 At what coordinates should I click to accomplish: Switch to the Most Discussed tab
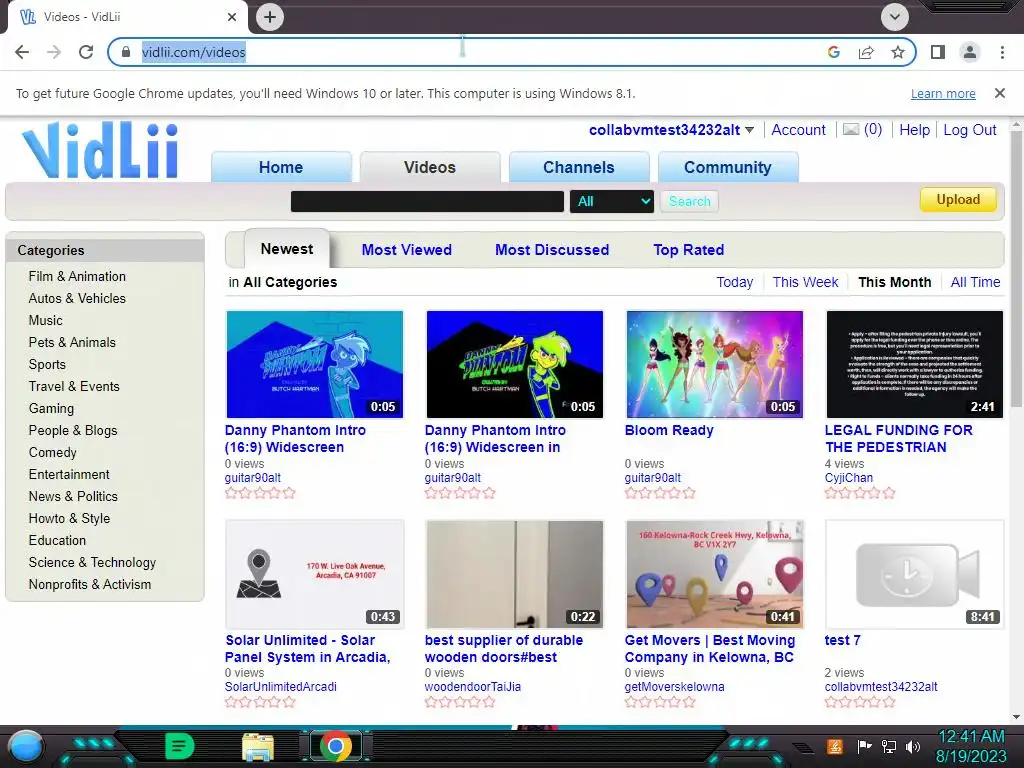[552, 249]
